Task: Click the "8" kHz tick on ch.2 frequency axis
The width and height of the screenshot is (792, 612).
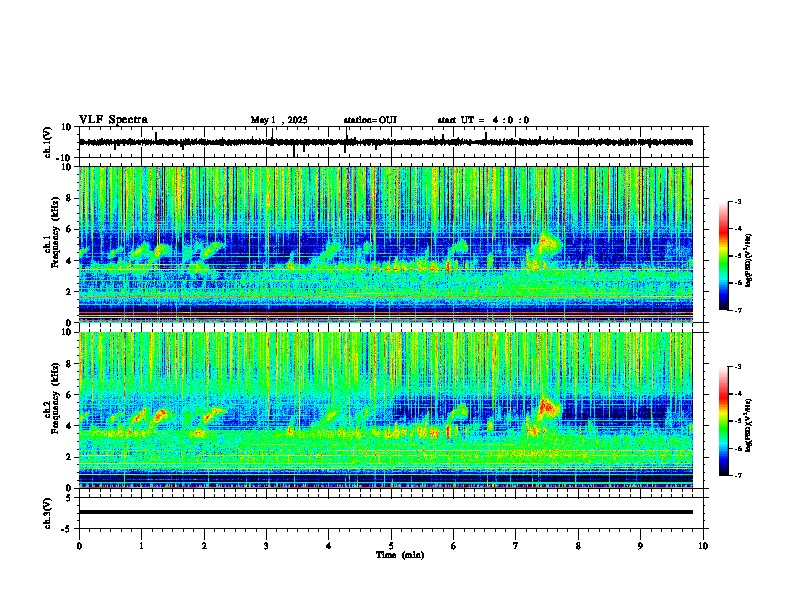Action: click(x=70, y=364)
